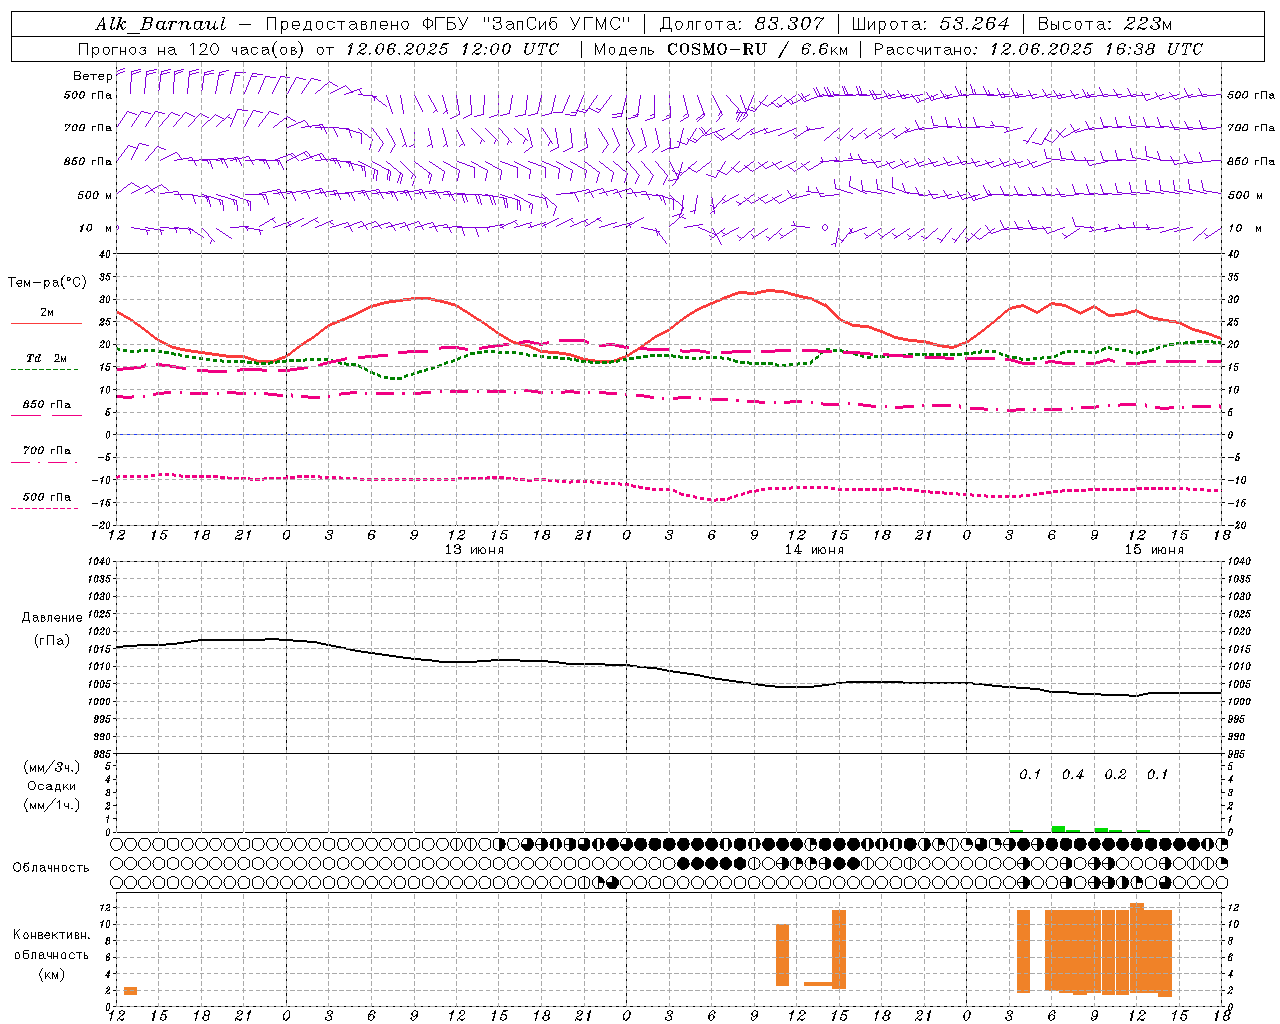Click the 14 июня date label
Image resolution: width=1280 pixels, height=1024 pixels.
point(814,550)
